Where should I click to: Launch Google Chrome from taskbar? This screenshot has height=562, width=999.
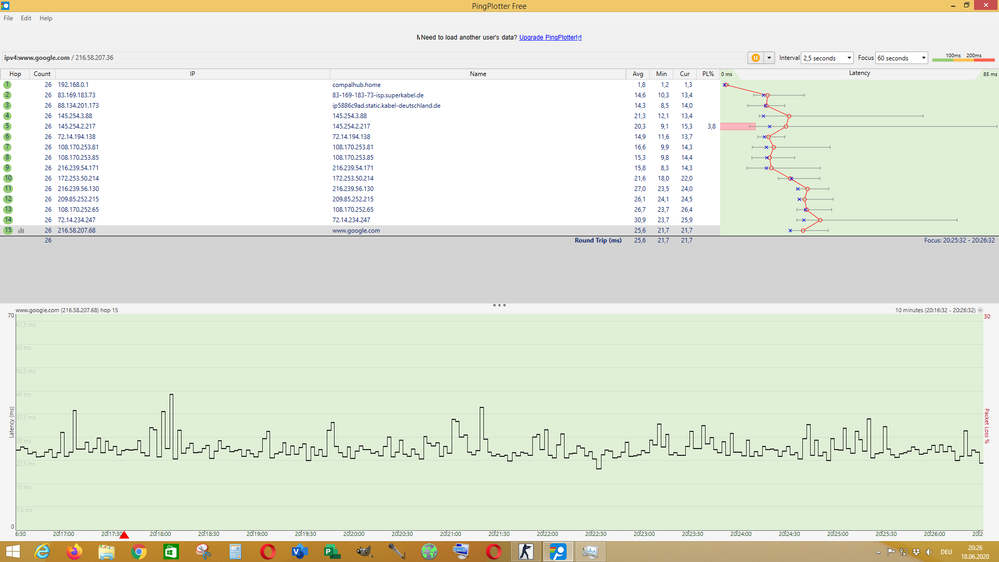[139, 552]
